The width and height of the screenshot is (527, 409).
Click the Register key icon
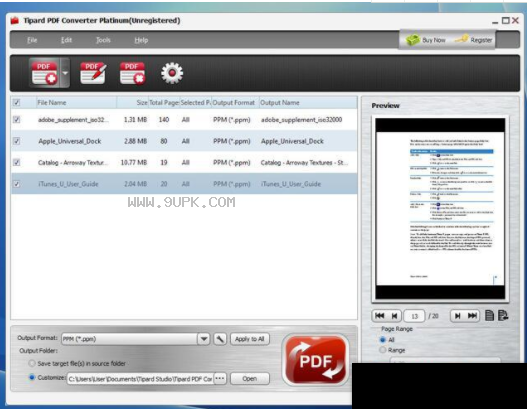(x=462, y=39)
